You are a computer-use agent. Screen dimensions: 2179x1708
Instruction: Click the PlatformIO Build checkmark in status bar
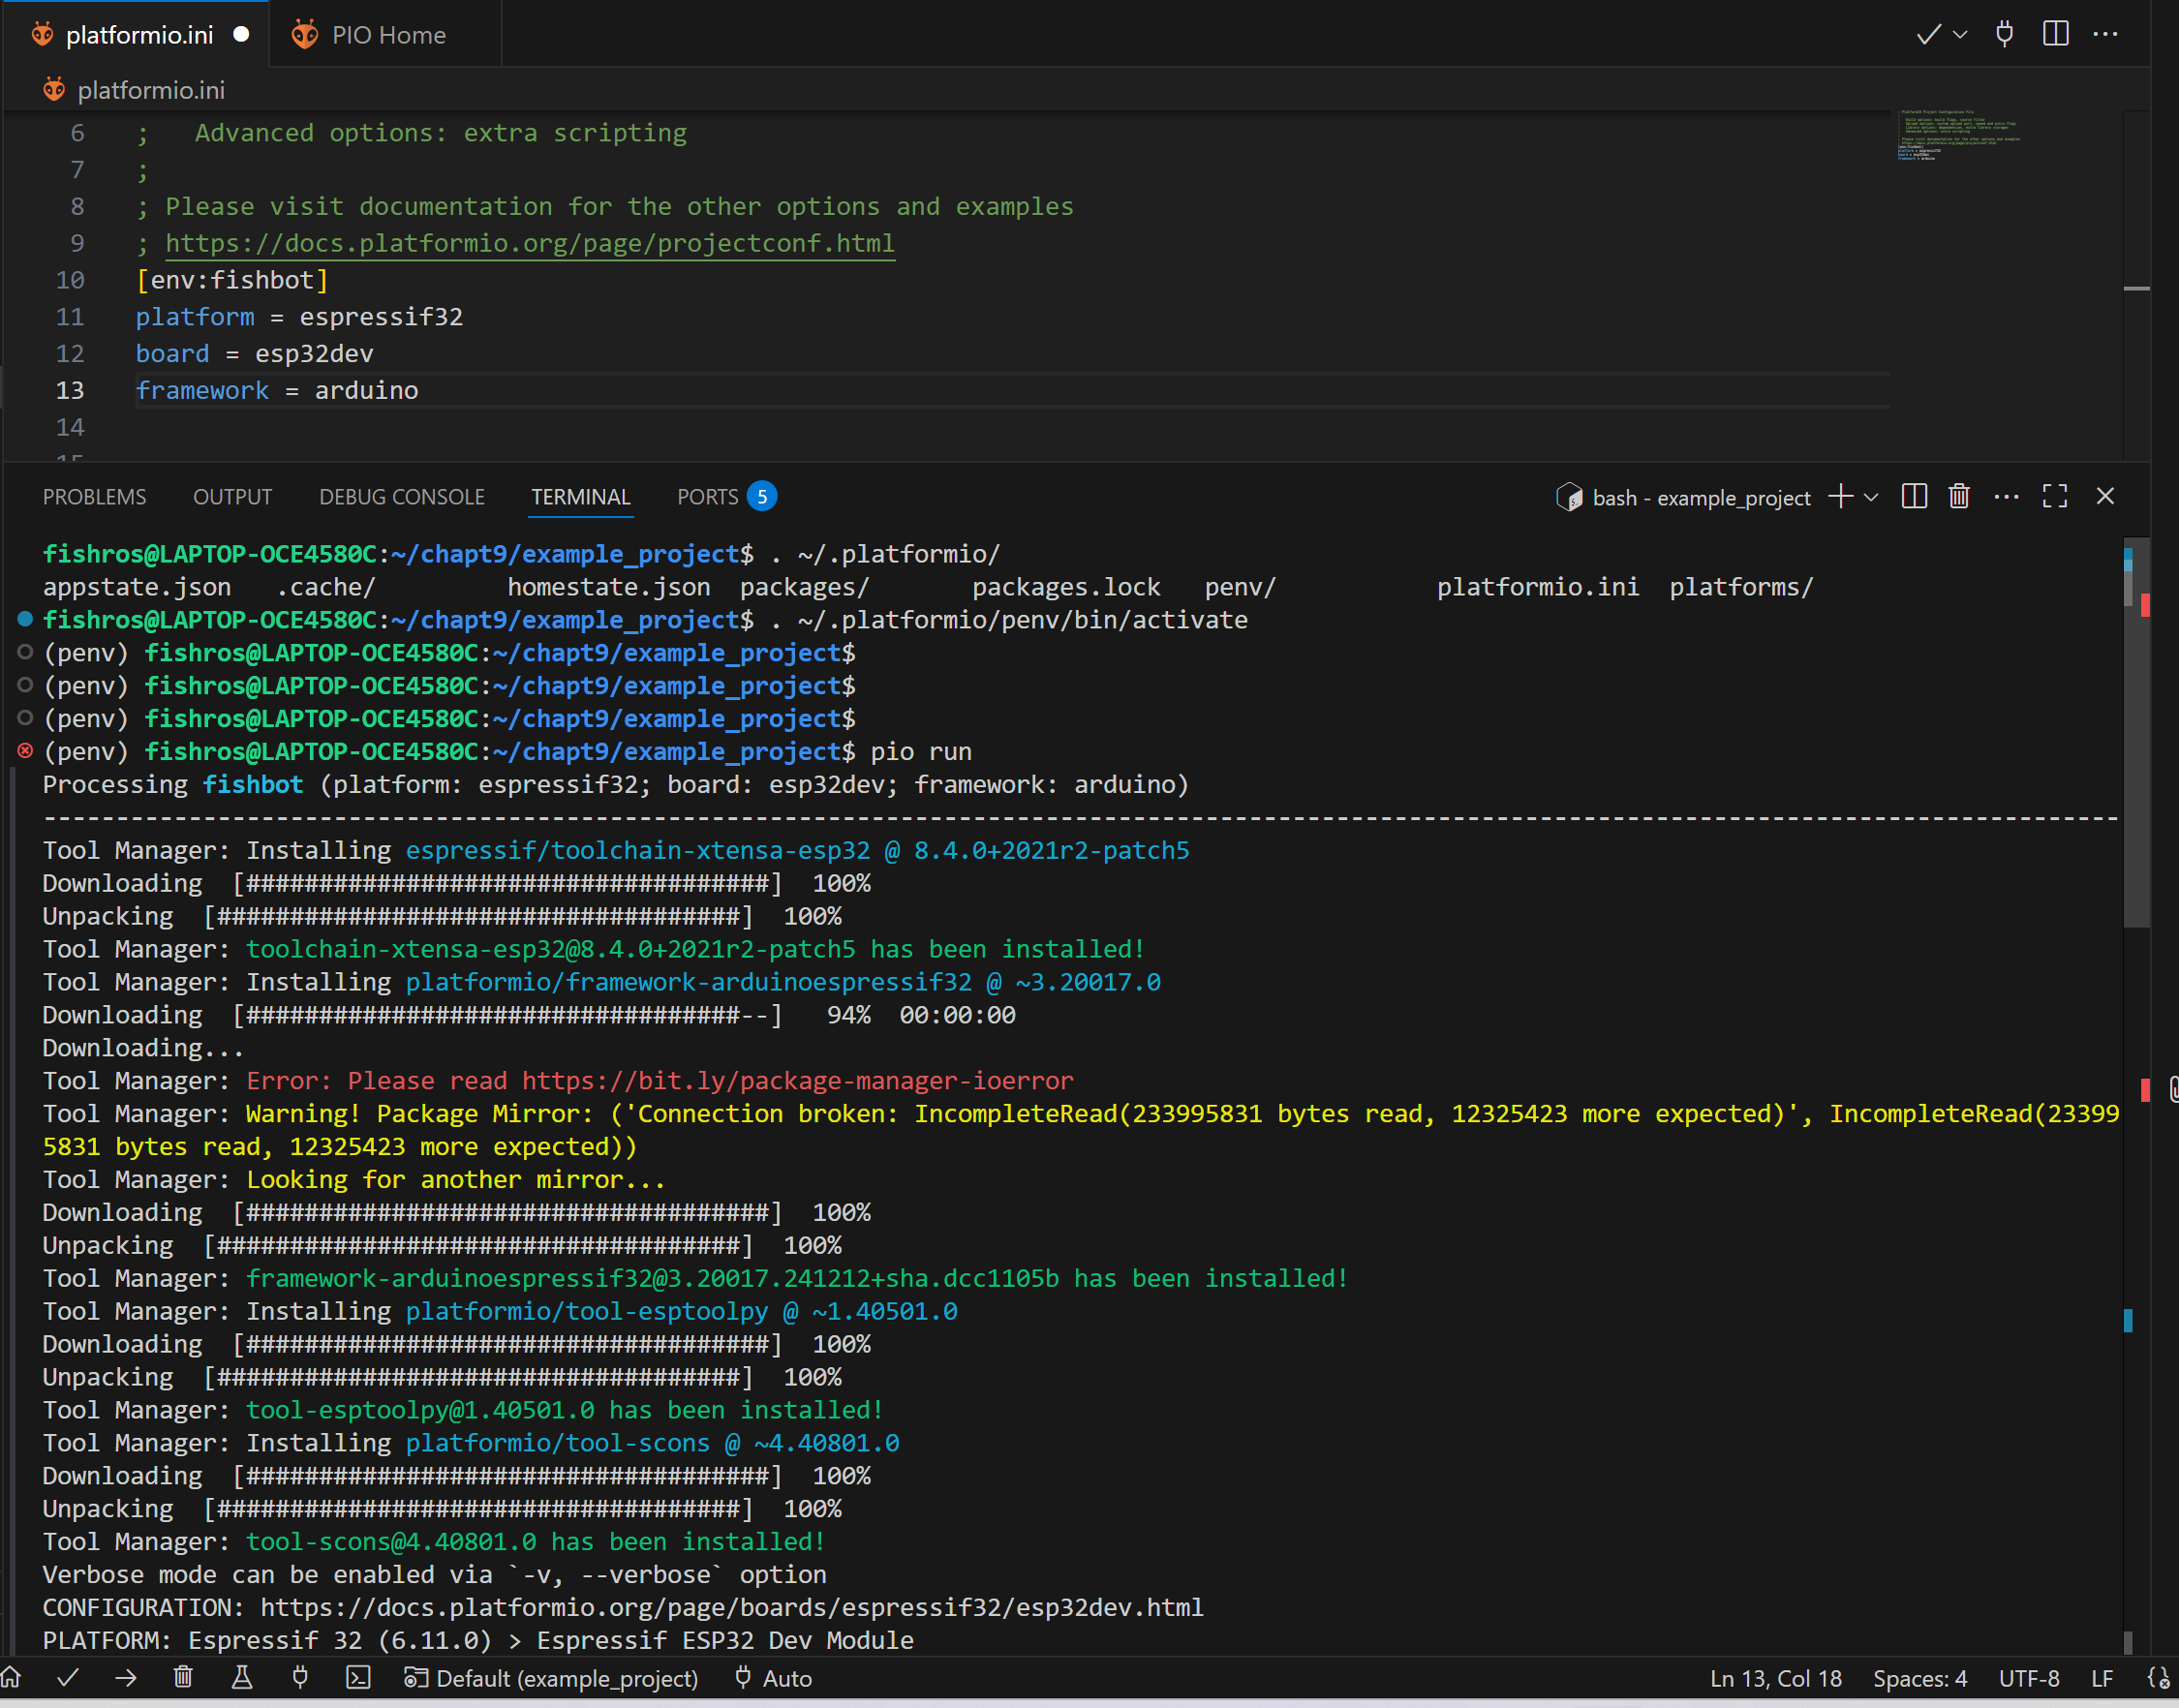(x=68, y=1677)
